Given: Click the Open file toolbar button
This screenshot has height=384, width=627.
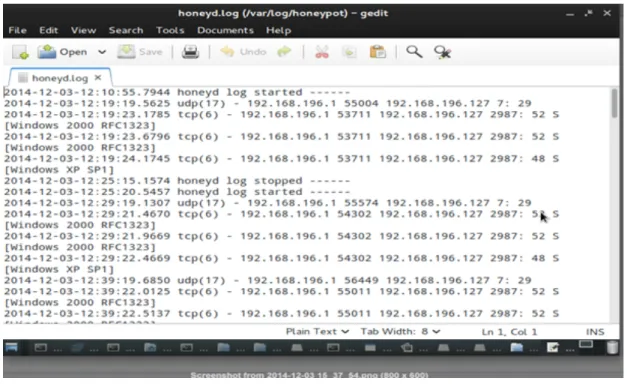Looking at the screenshot, I should point(62,52).
